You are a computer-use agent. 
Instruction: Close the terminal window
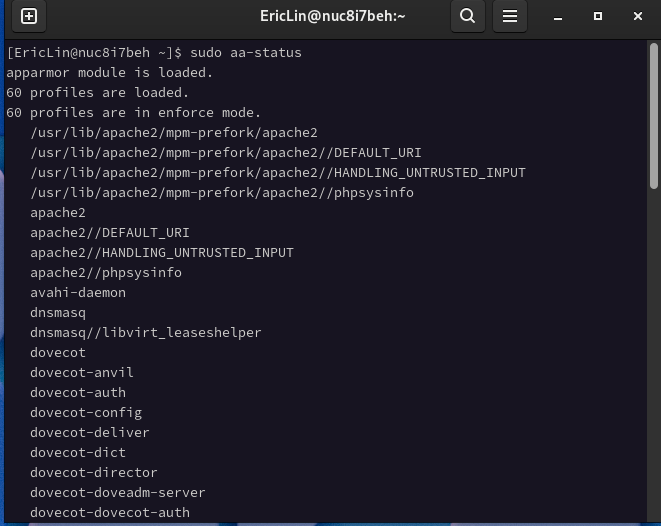[638, 16]
